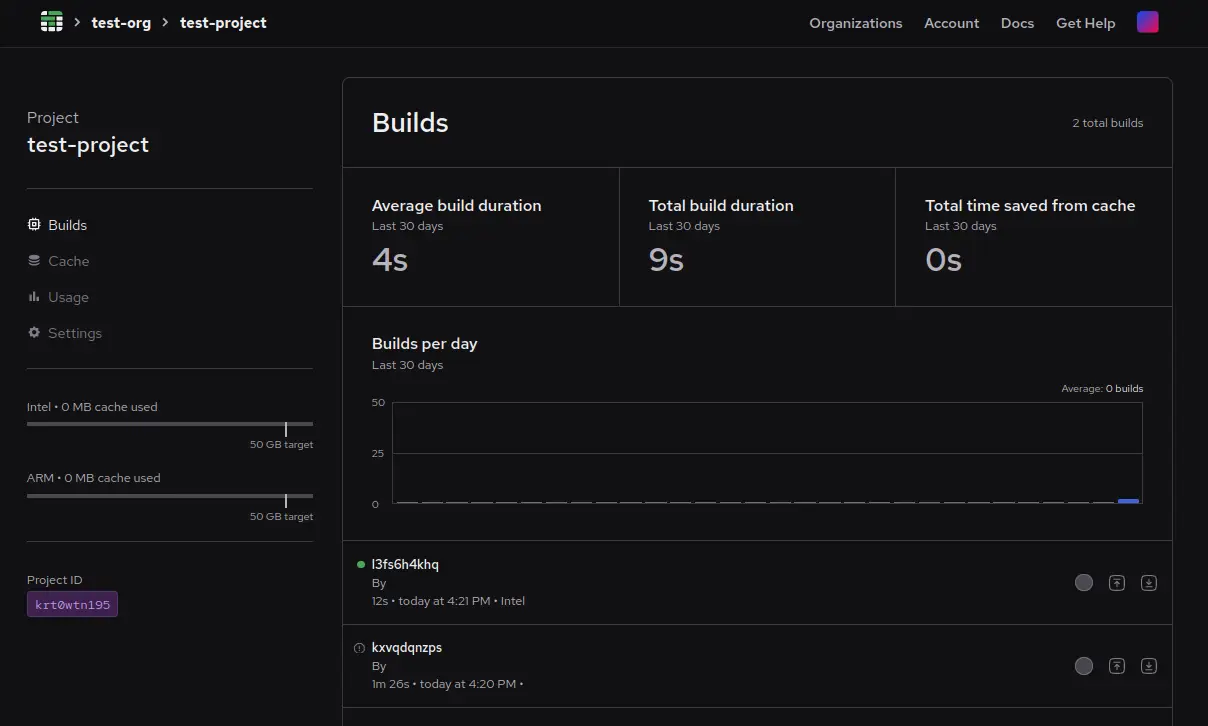Click Get Help in the top bar

pos(1085,23)
